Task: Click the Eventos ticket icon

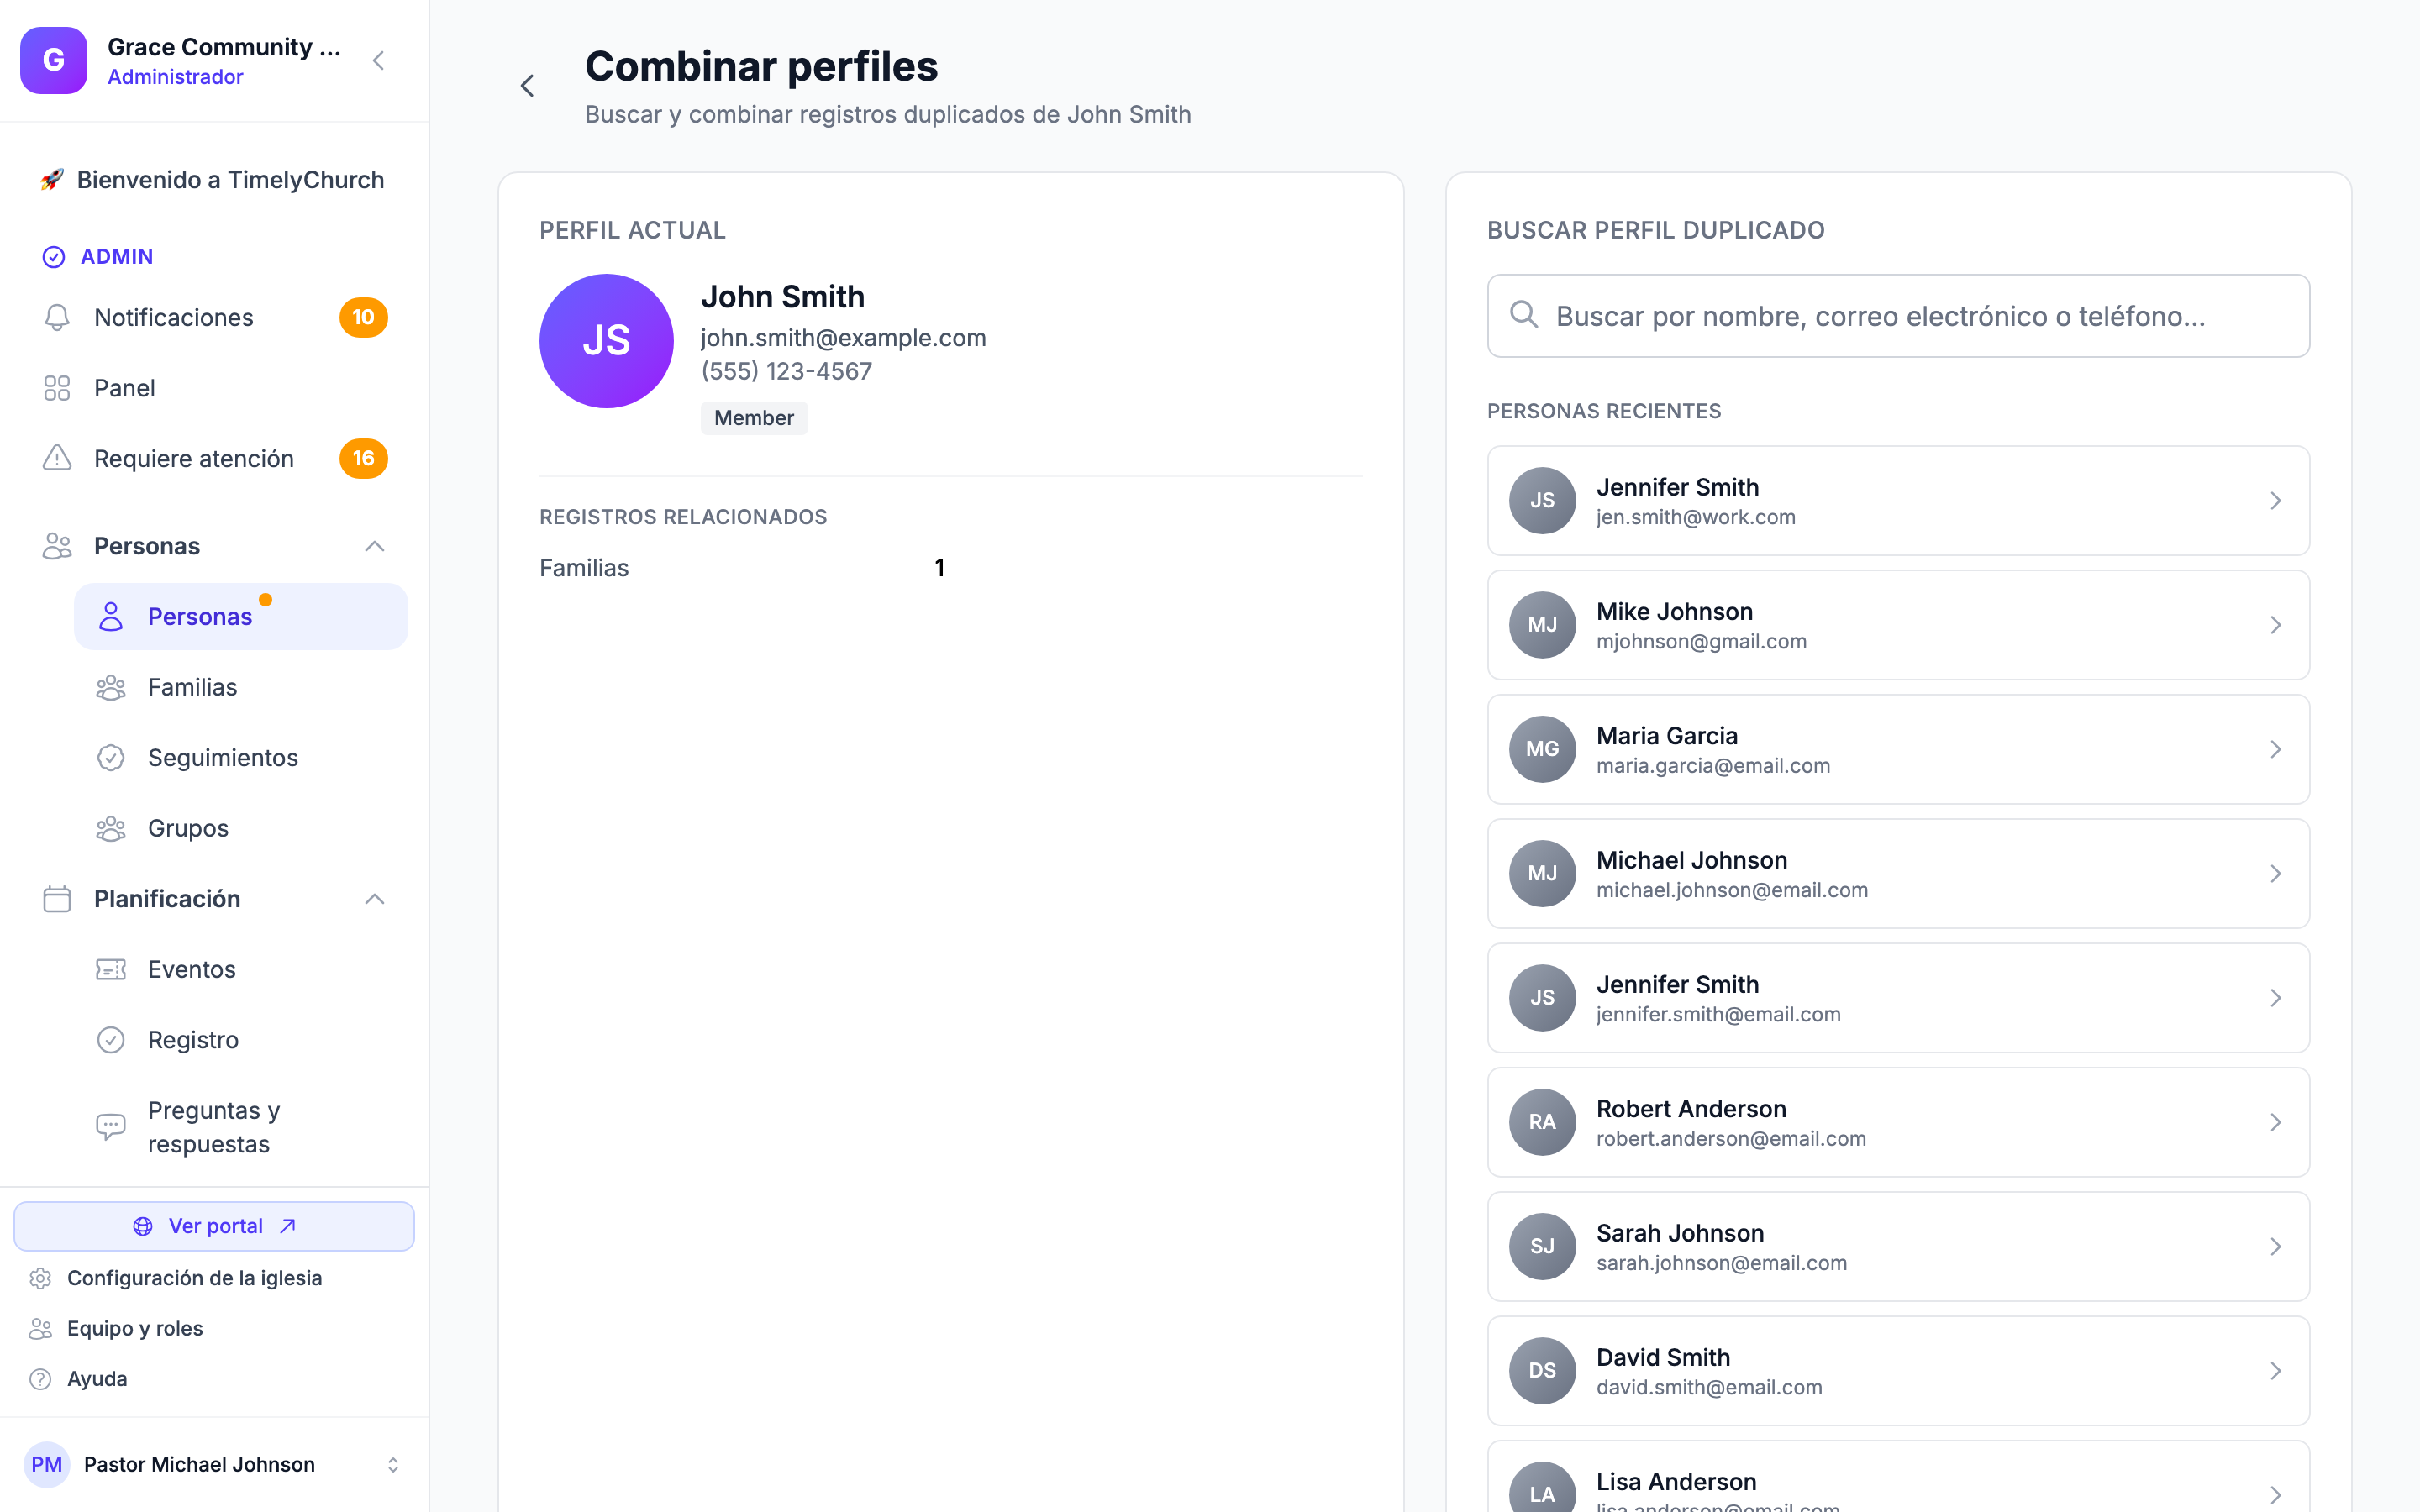Action: click(111, 969)
